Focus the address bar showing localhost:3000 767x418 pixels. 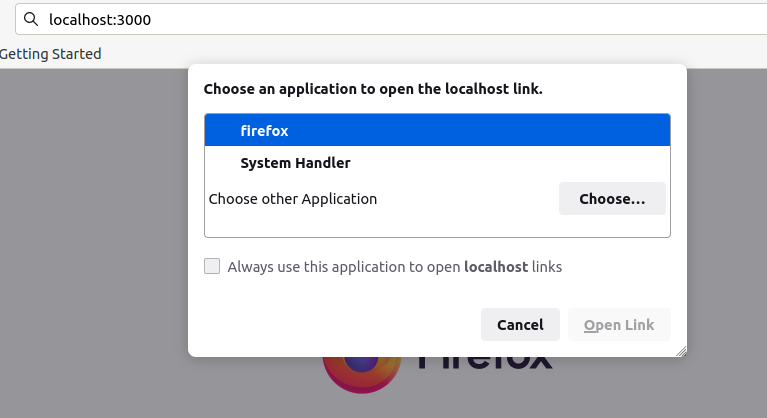click(x=391, y=20)
